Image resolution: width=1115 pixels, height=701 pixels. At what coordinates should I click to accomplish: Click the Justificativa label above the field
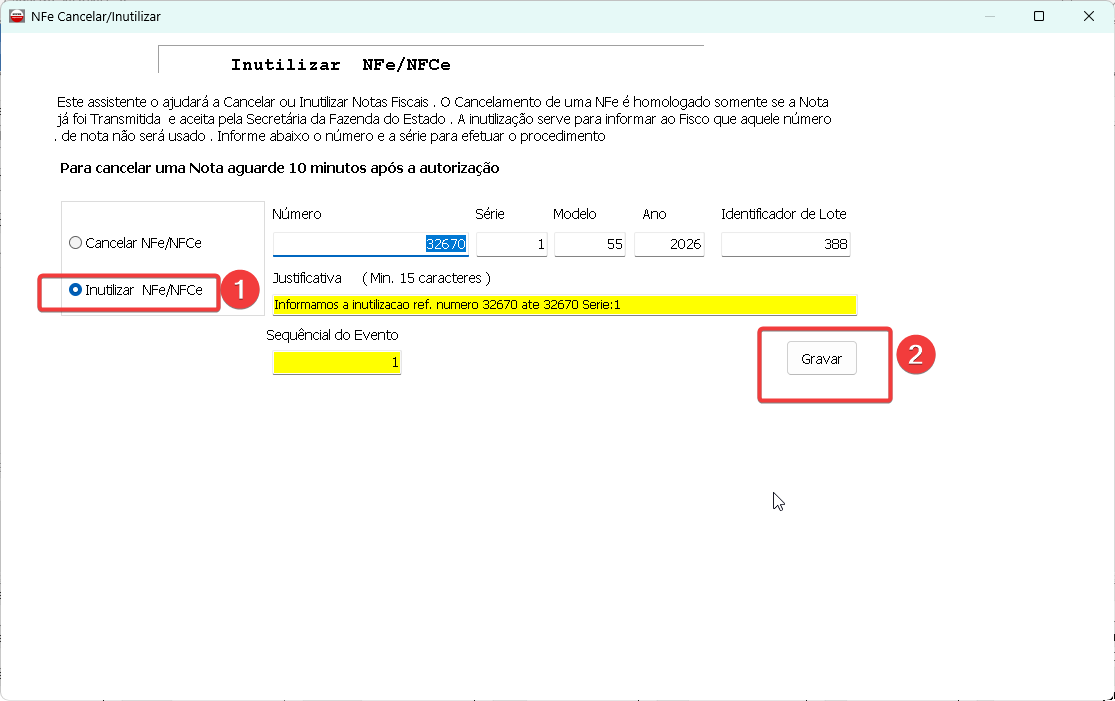(307, 277)
